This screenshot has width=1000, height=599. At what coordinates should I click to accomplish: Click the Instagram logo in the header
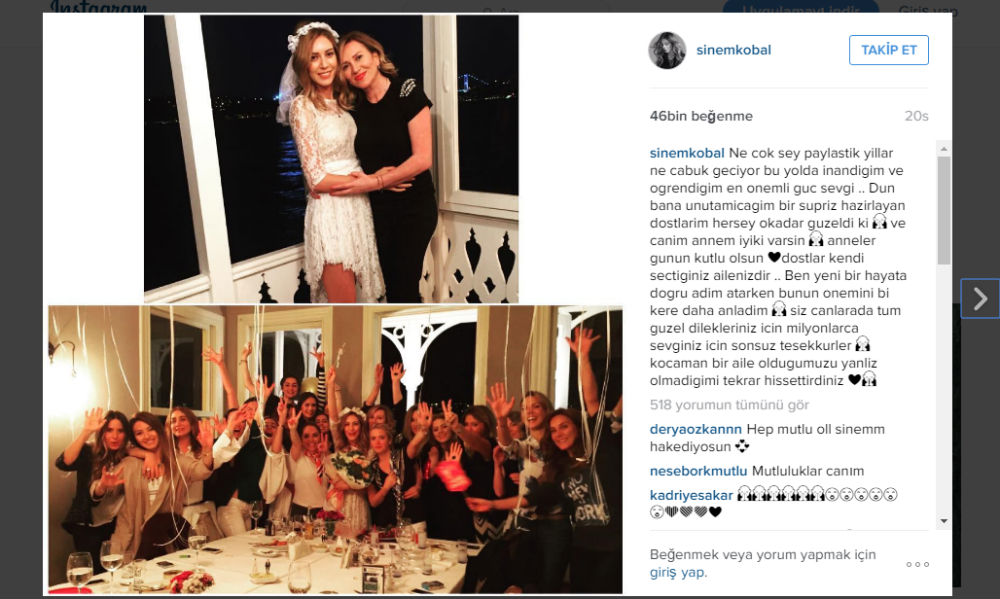pos(99,7)
